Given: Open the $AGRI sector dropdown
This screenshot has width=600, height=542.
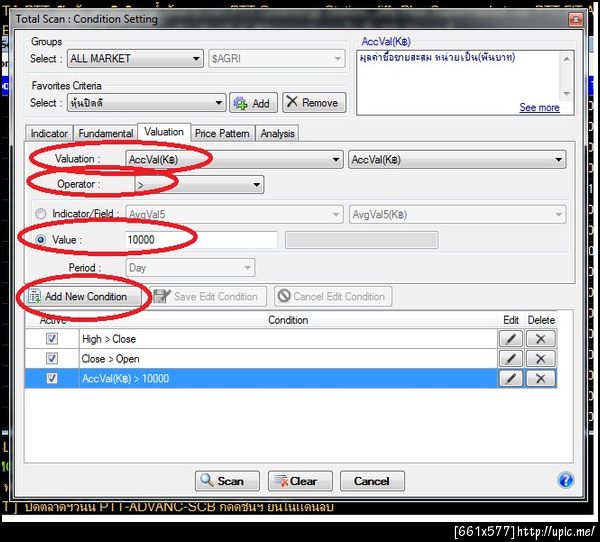Looking at the screenshot, I should [277, 59].
